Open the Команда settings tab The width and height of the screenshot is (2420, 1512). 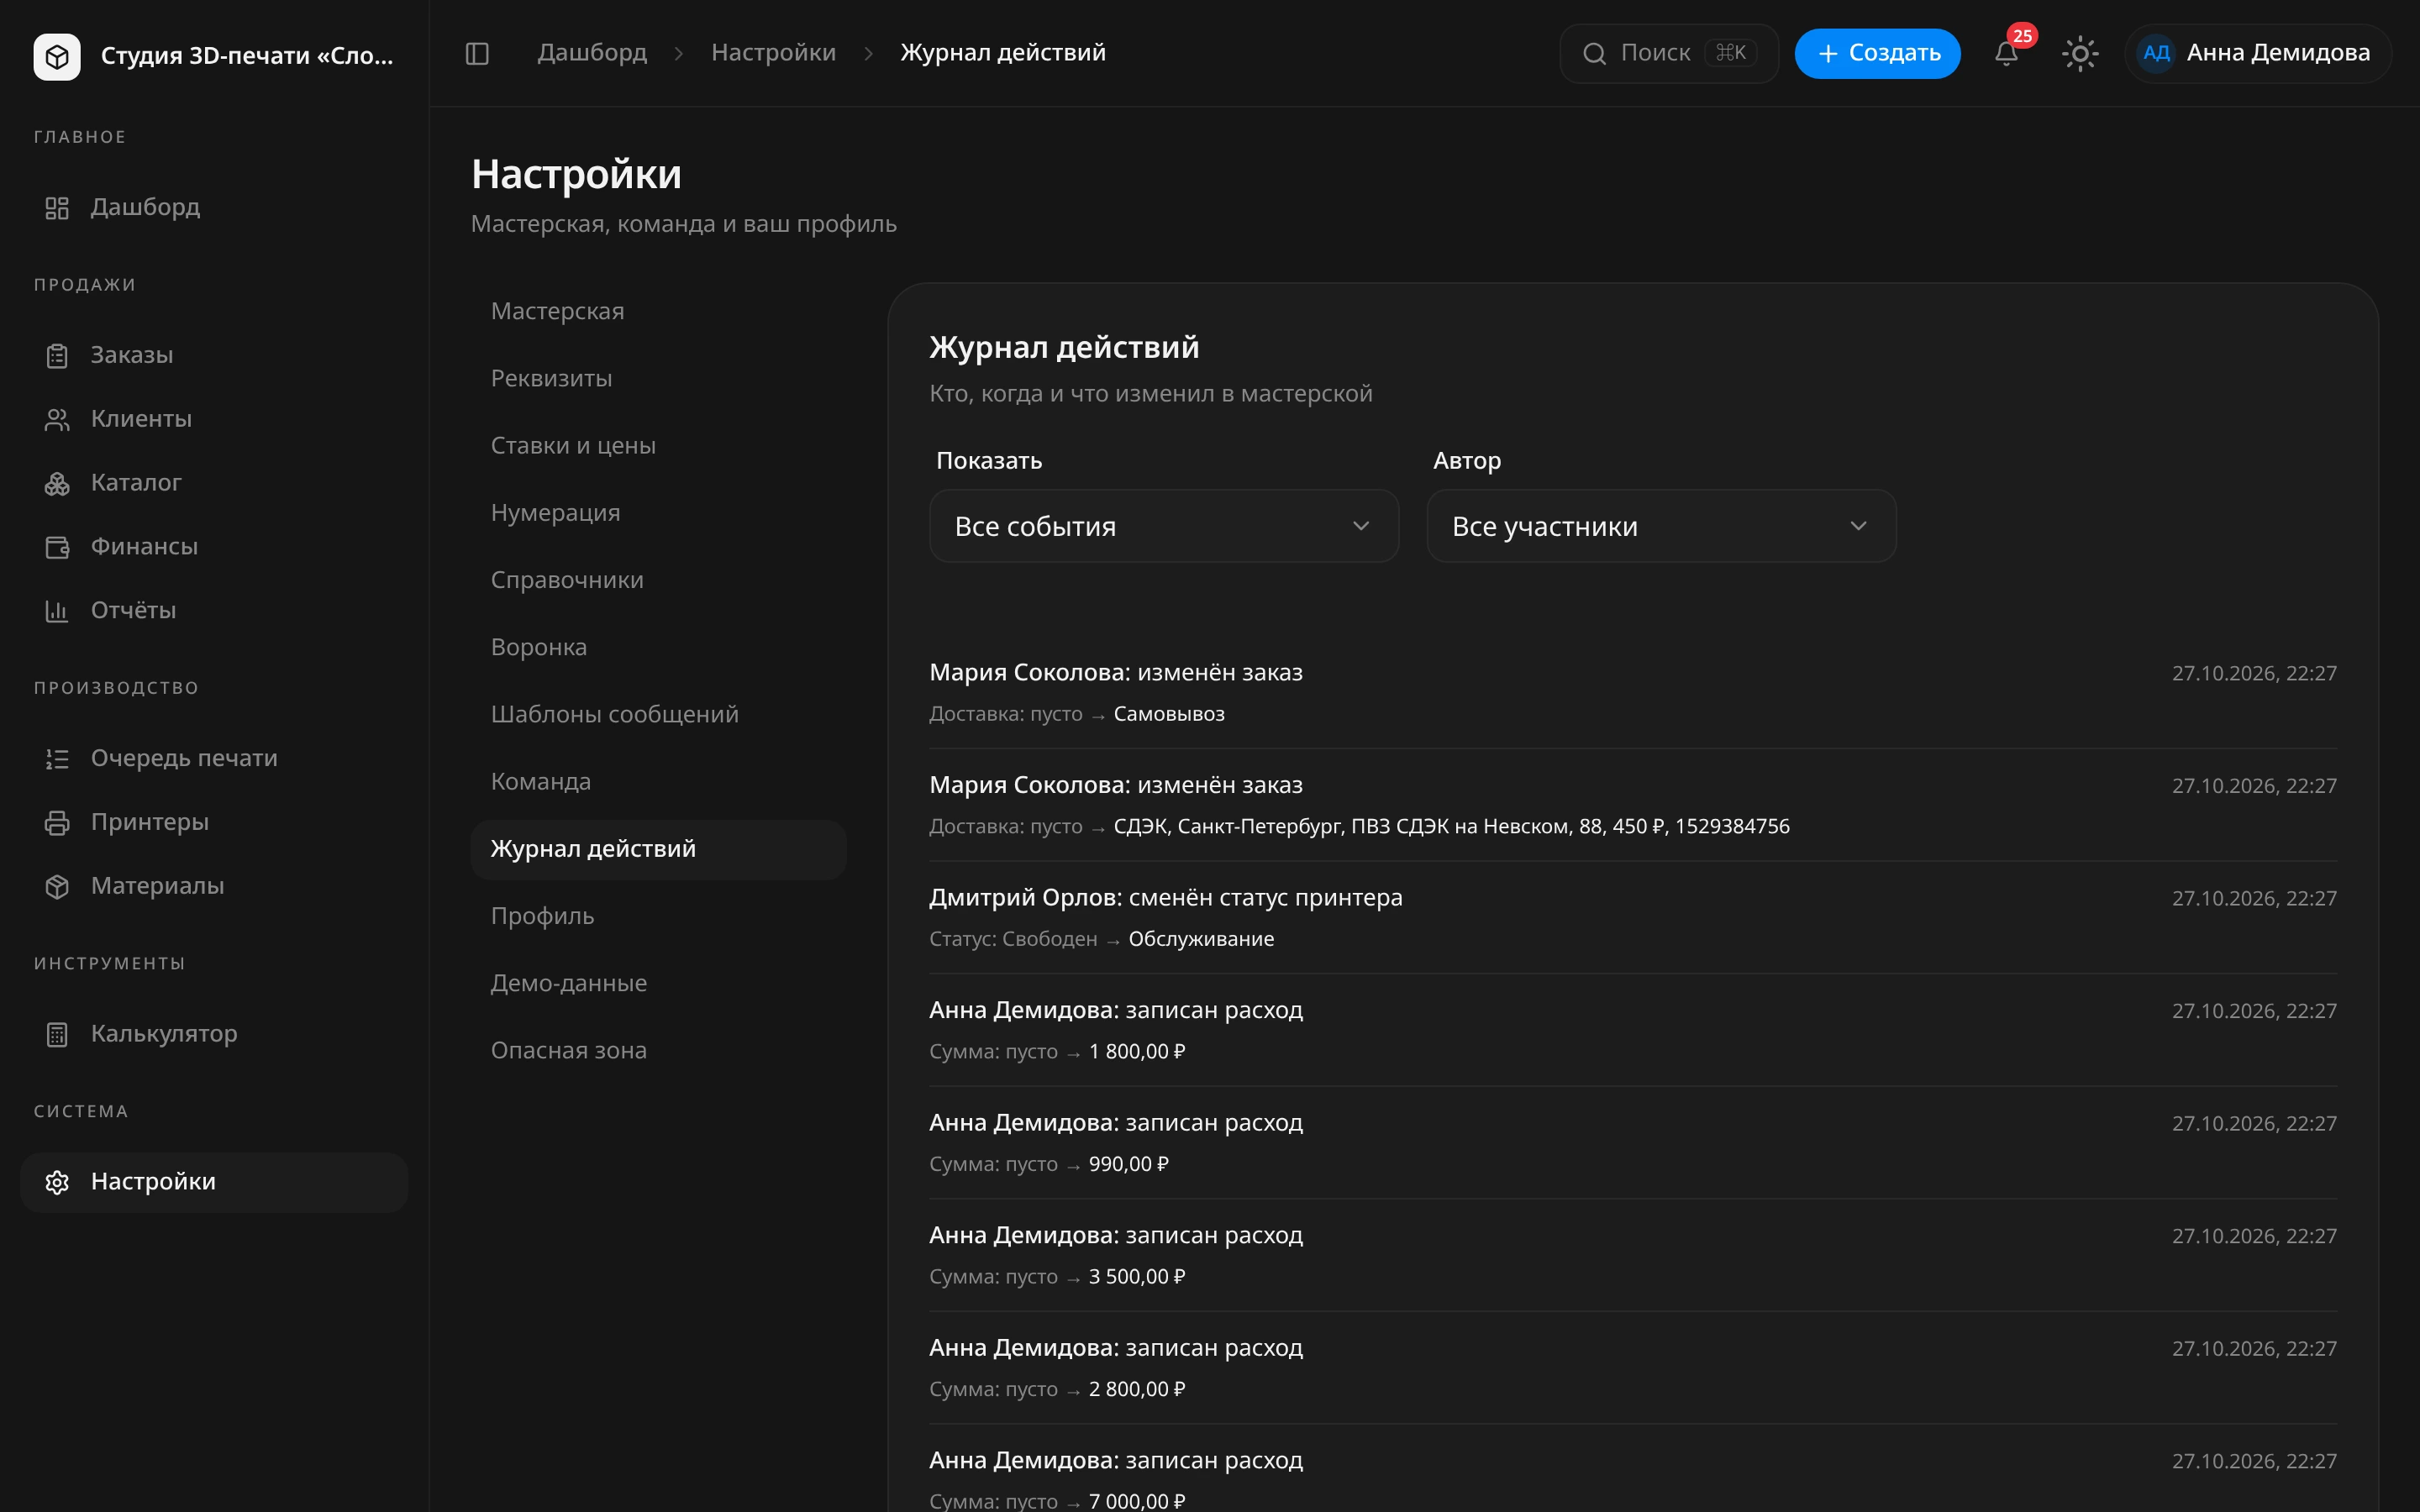tap(658, 781)
